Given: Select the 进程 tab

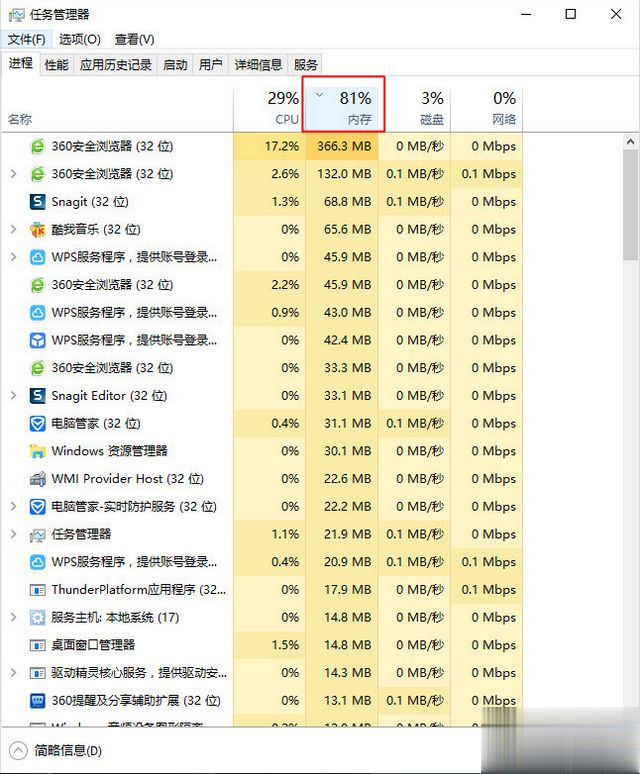Looking at the screenshot, I should point(21,63).
